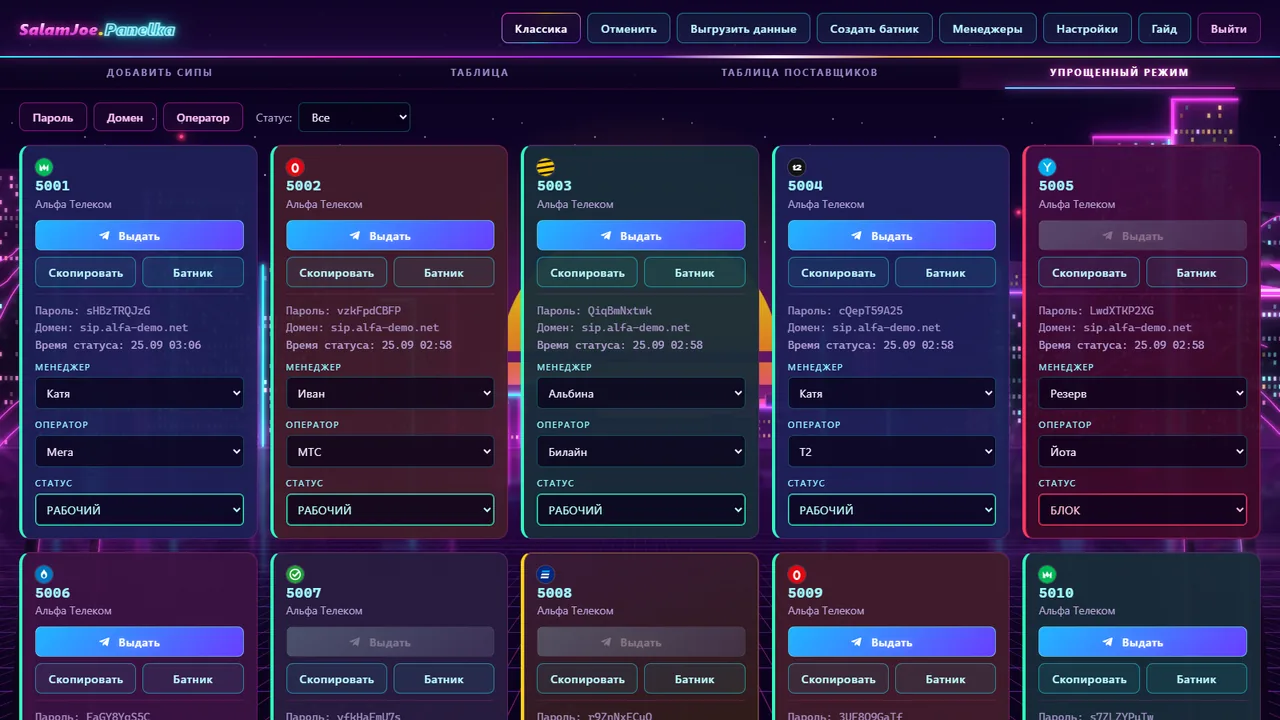The width and height of the screenshot is (1280, 720).
Task: Click Выдать on card 5006
Action: coord(139,642)
